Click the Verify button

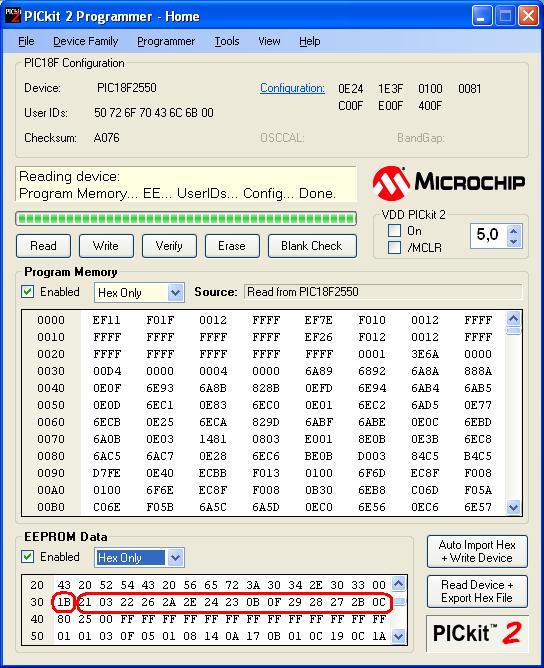[x=169, y=246]
